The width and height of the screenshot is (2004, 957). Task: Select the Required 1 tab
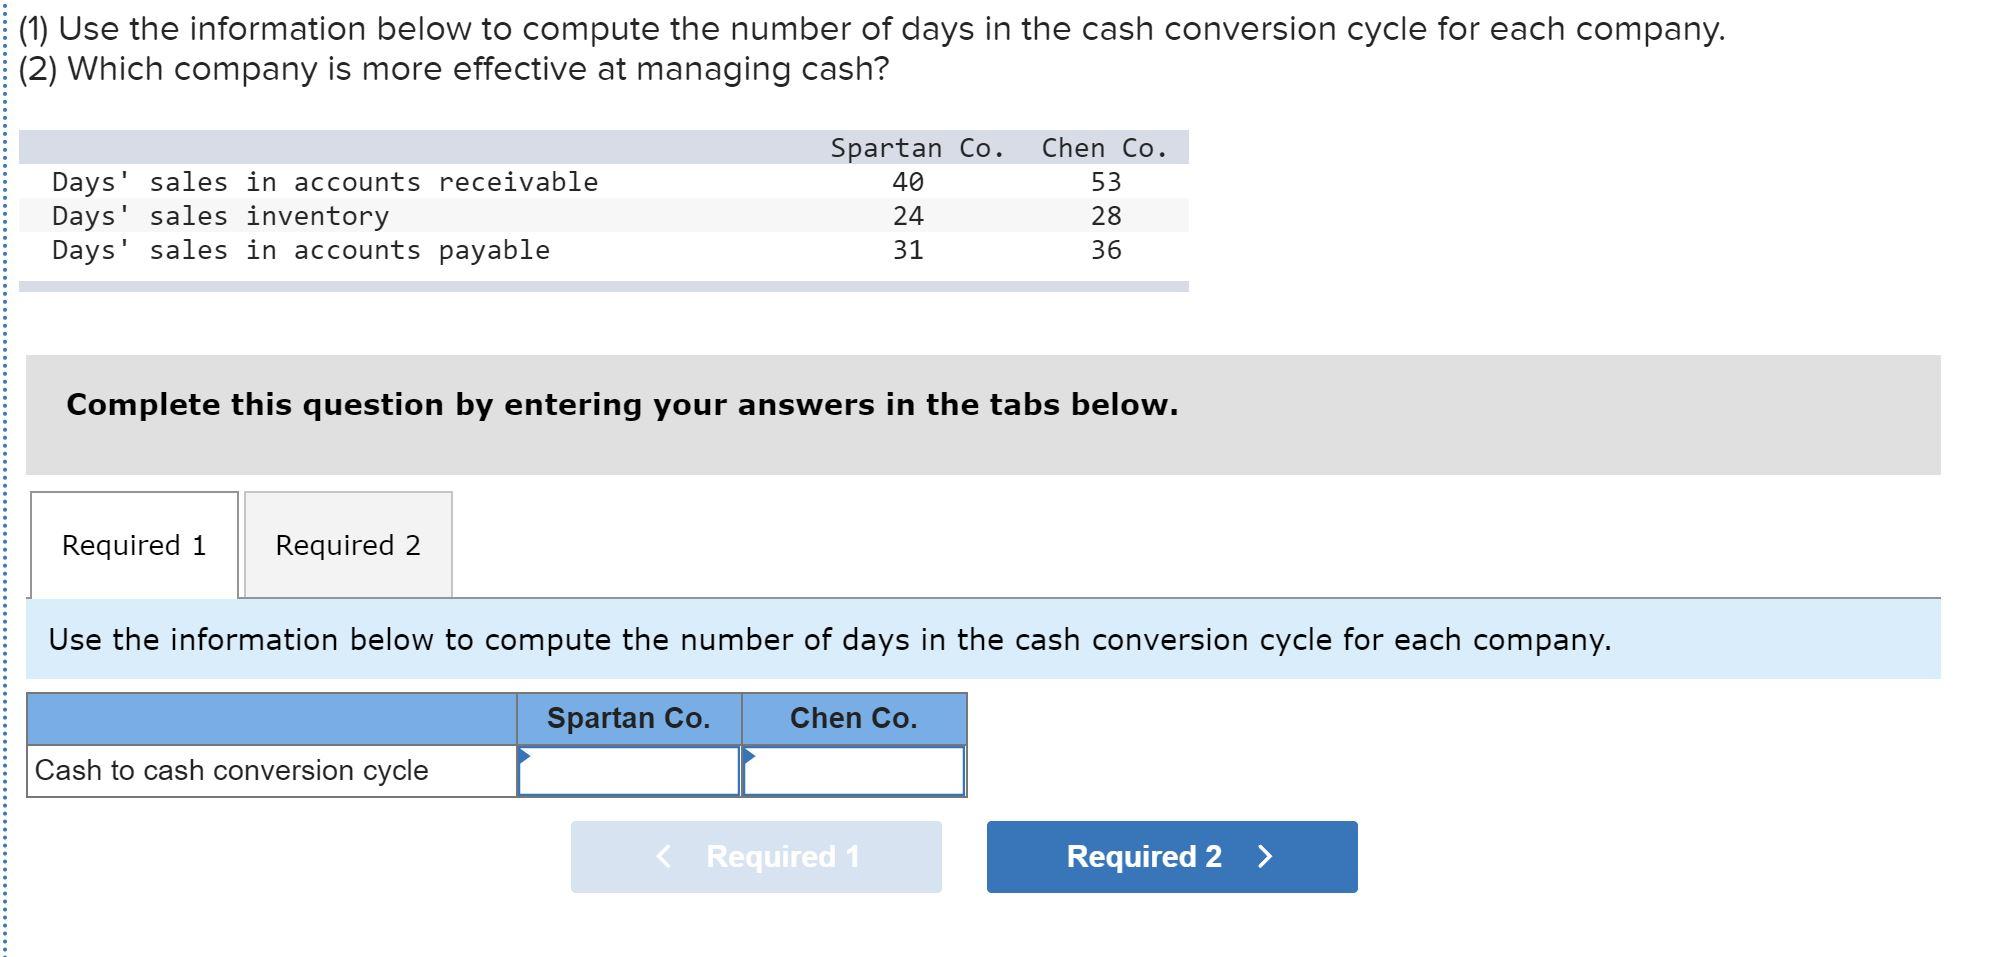[134, 544]
